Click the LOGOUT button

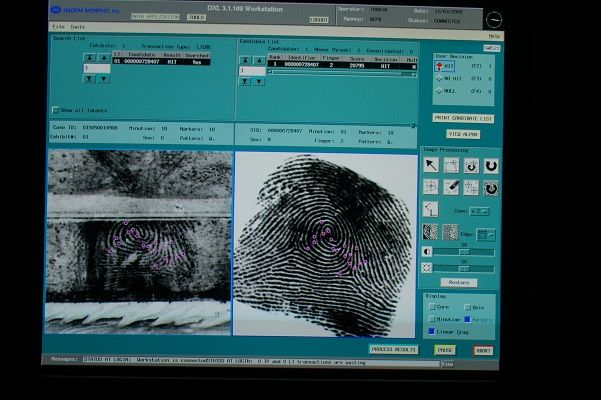click(319, 20)
